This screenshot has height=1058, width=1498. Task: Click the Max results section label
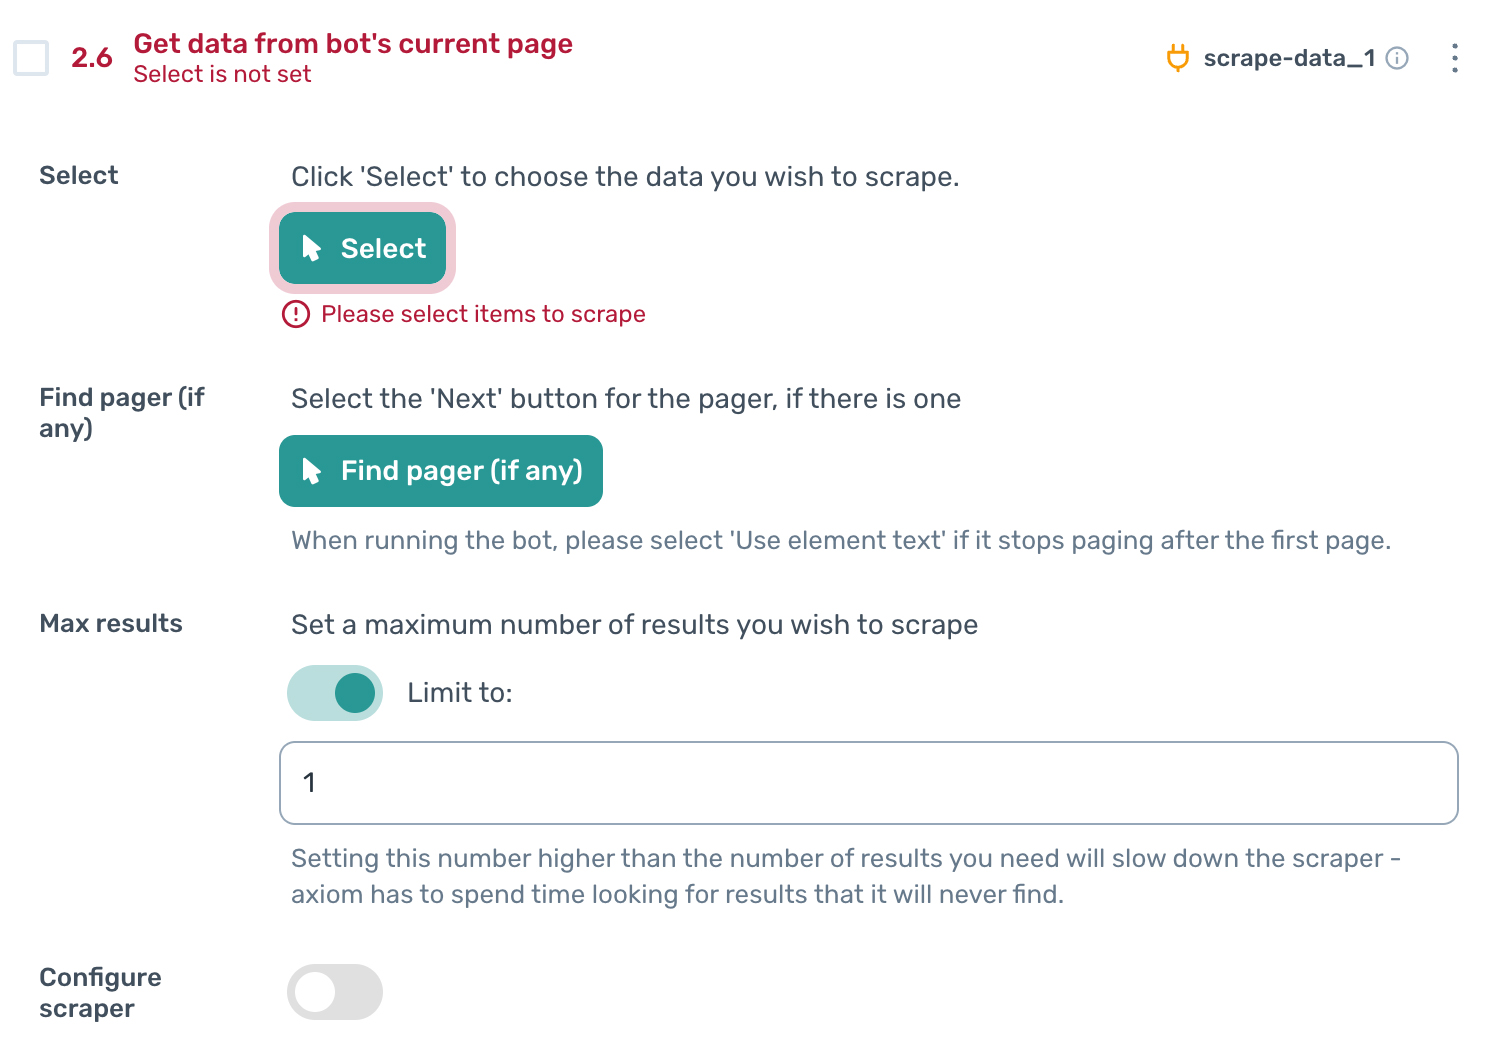click(110, 623)
